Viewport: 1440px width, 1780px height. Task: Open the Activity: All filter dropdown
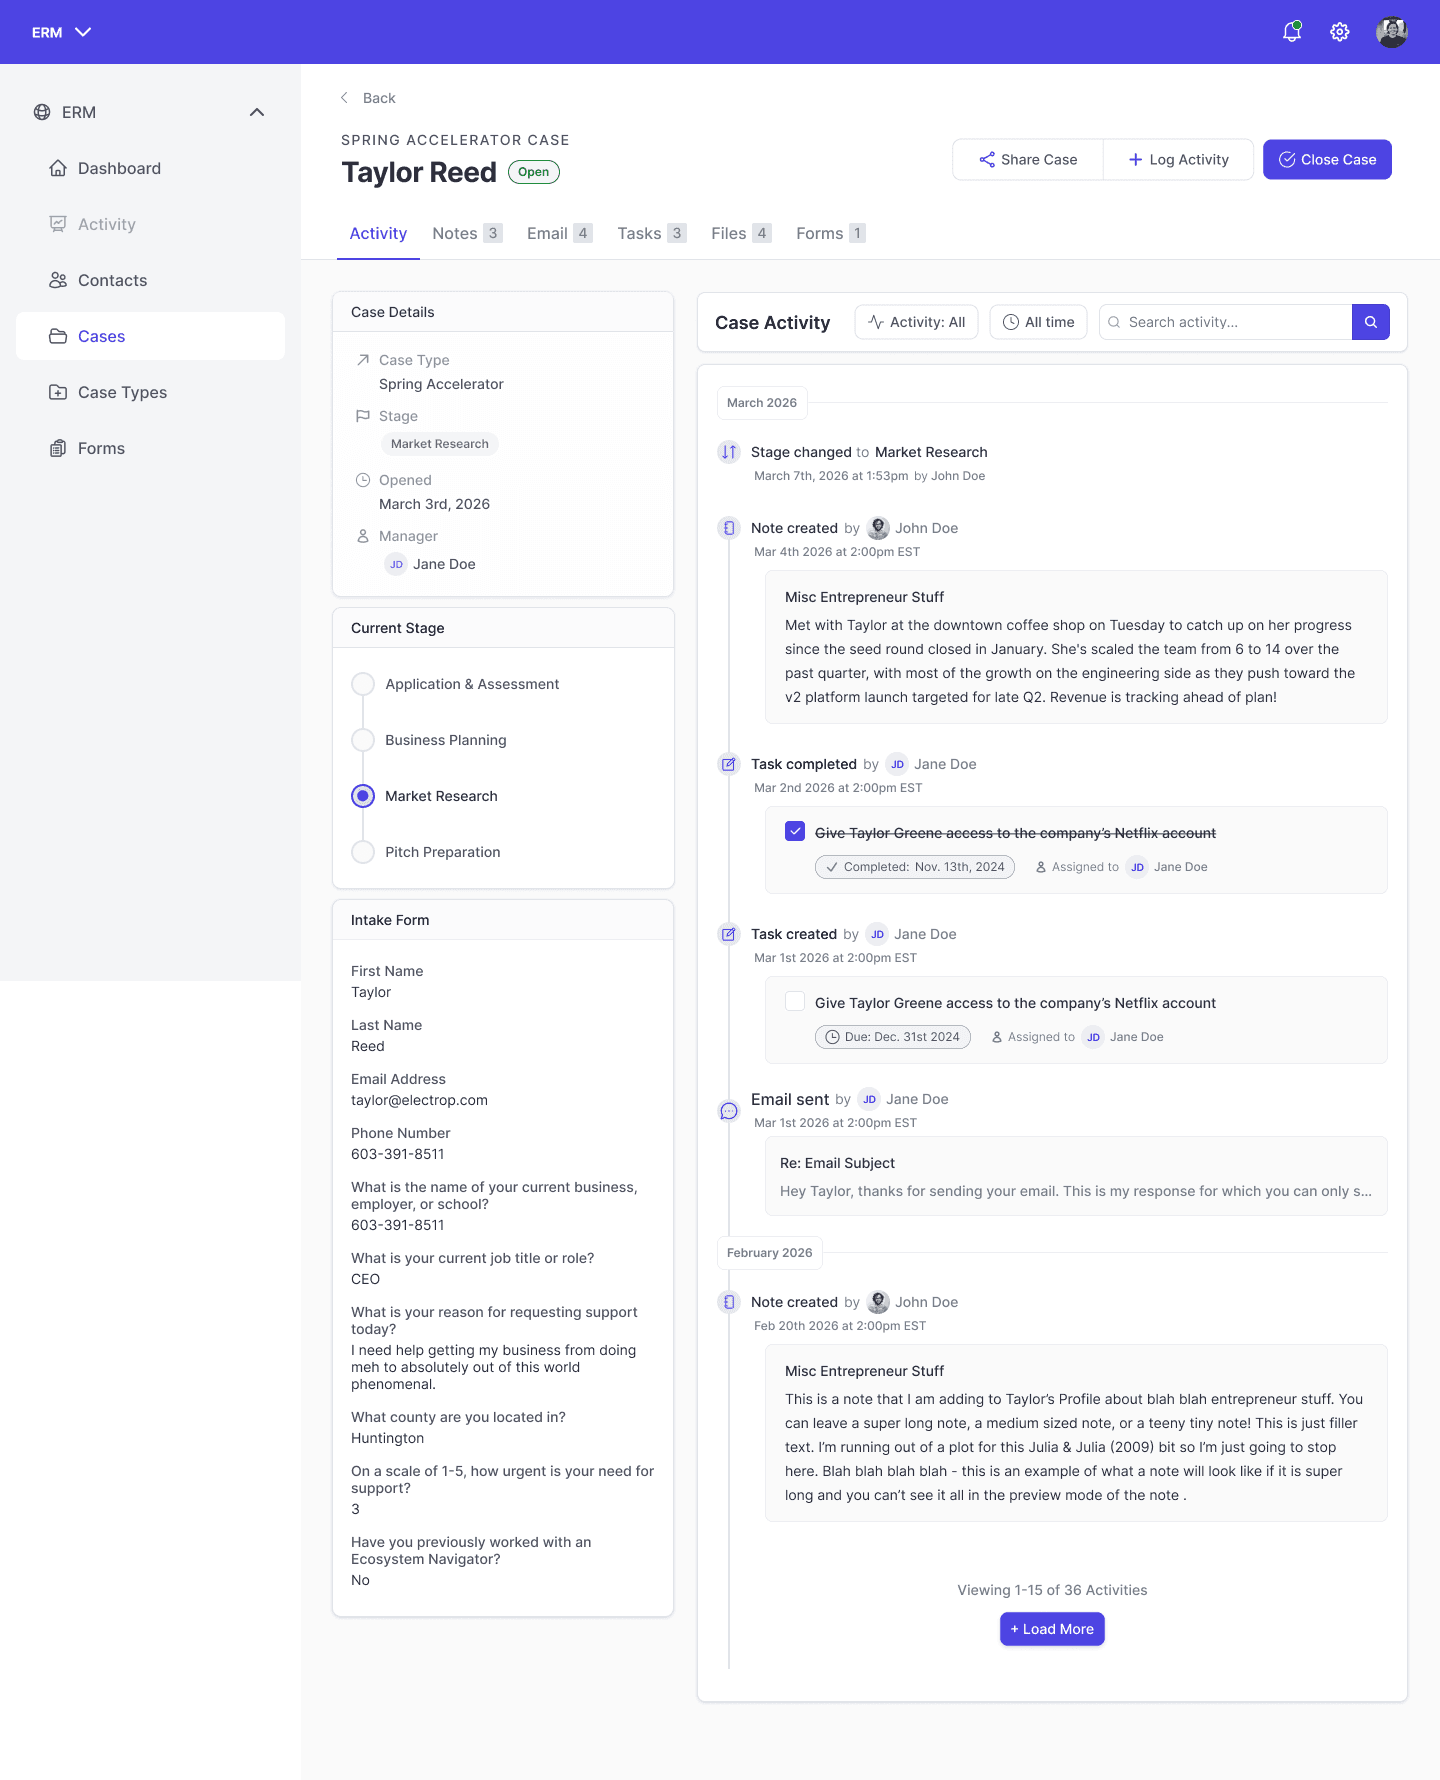coord(916,322)
